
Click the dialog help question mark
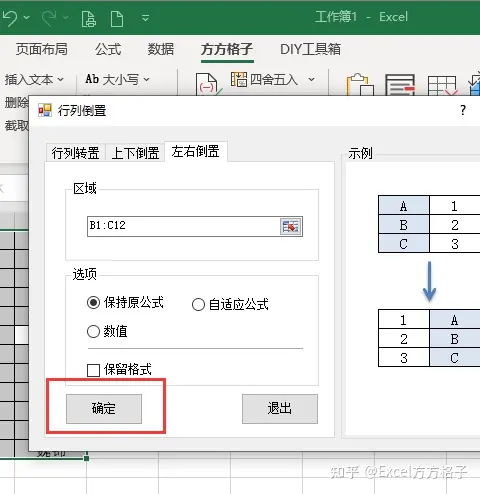click(x=463, y=110)
